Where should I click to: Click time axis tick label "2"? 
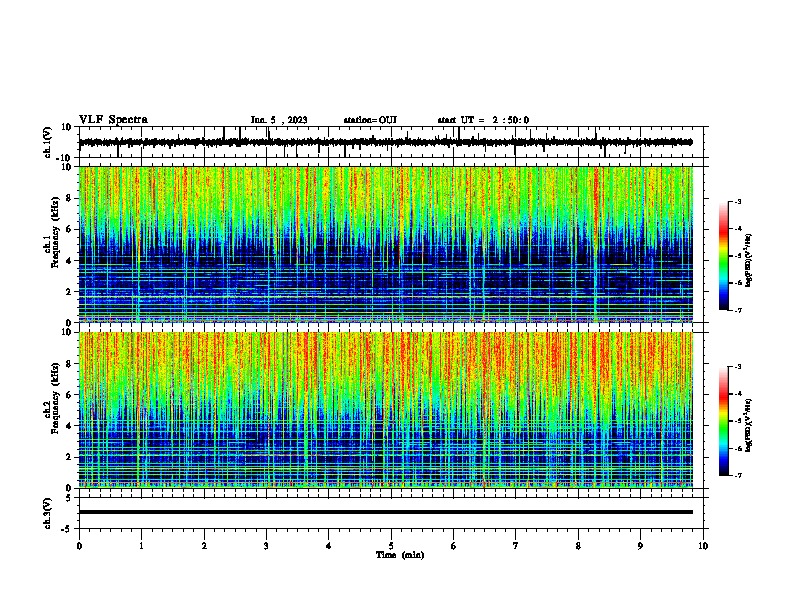(x=204, y=546)
